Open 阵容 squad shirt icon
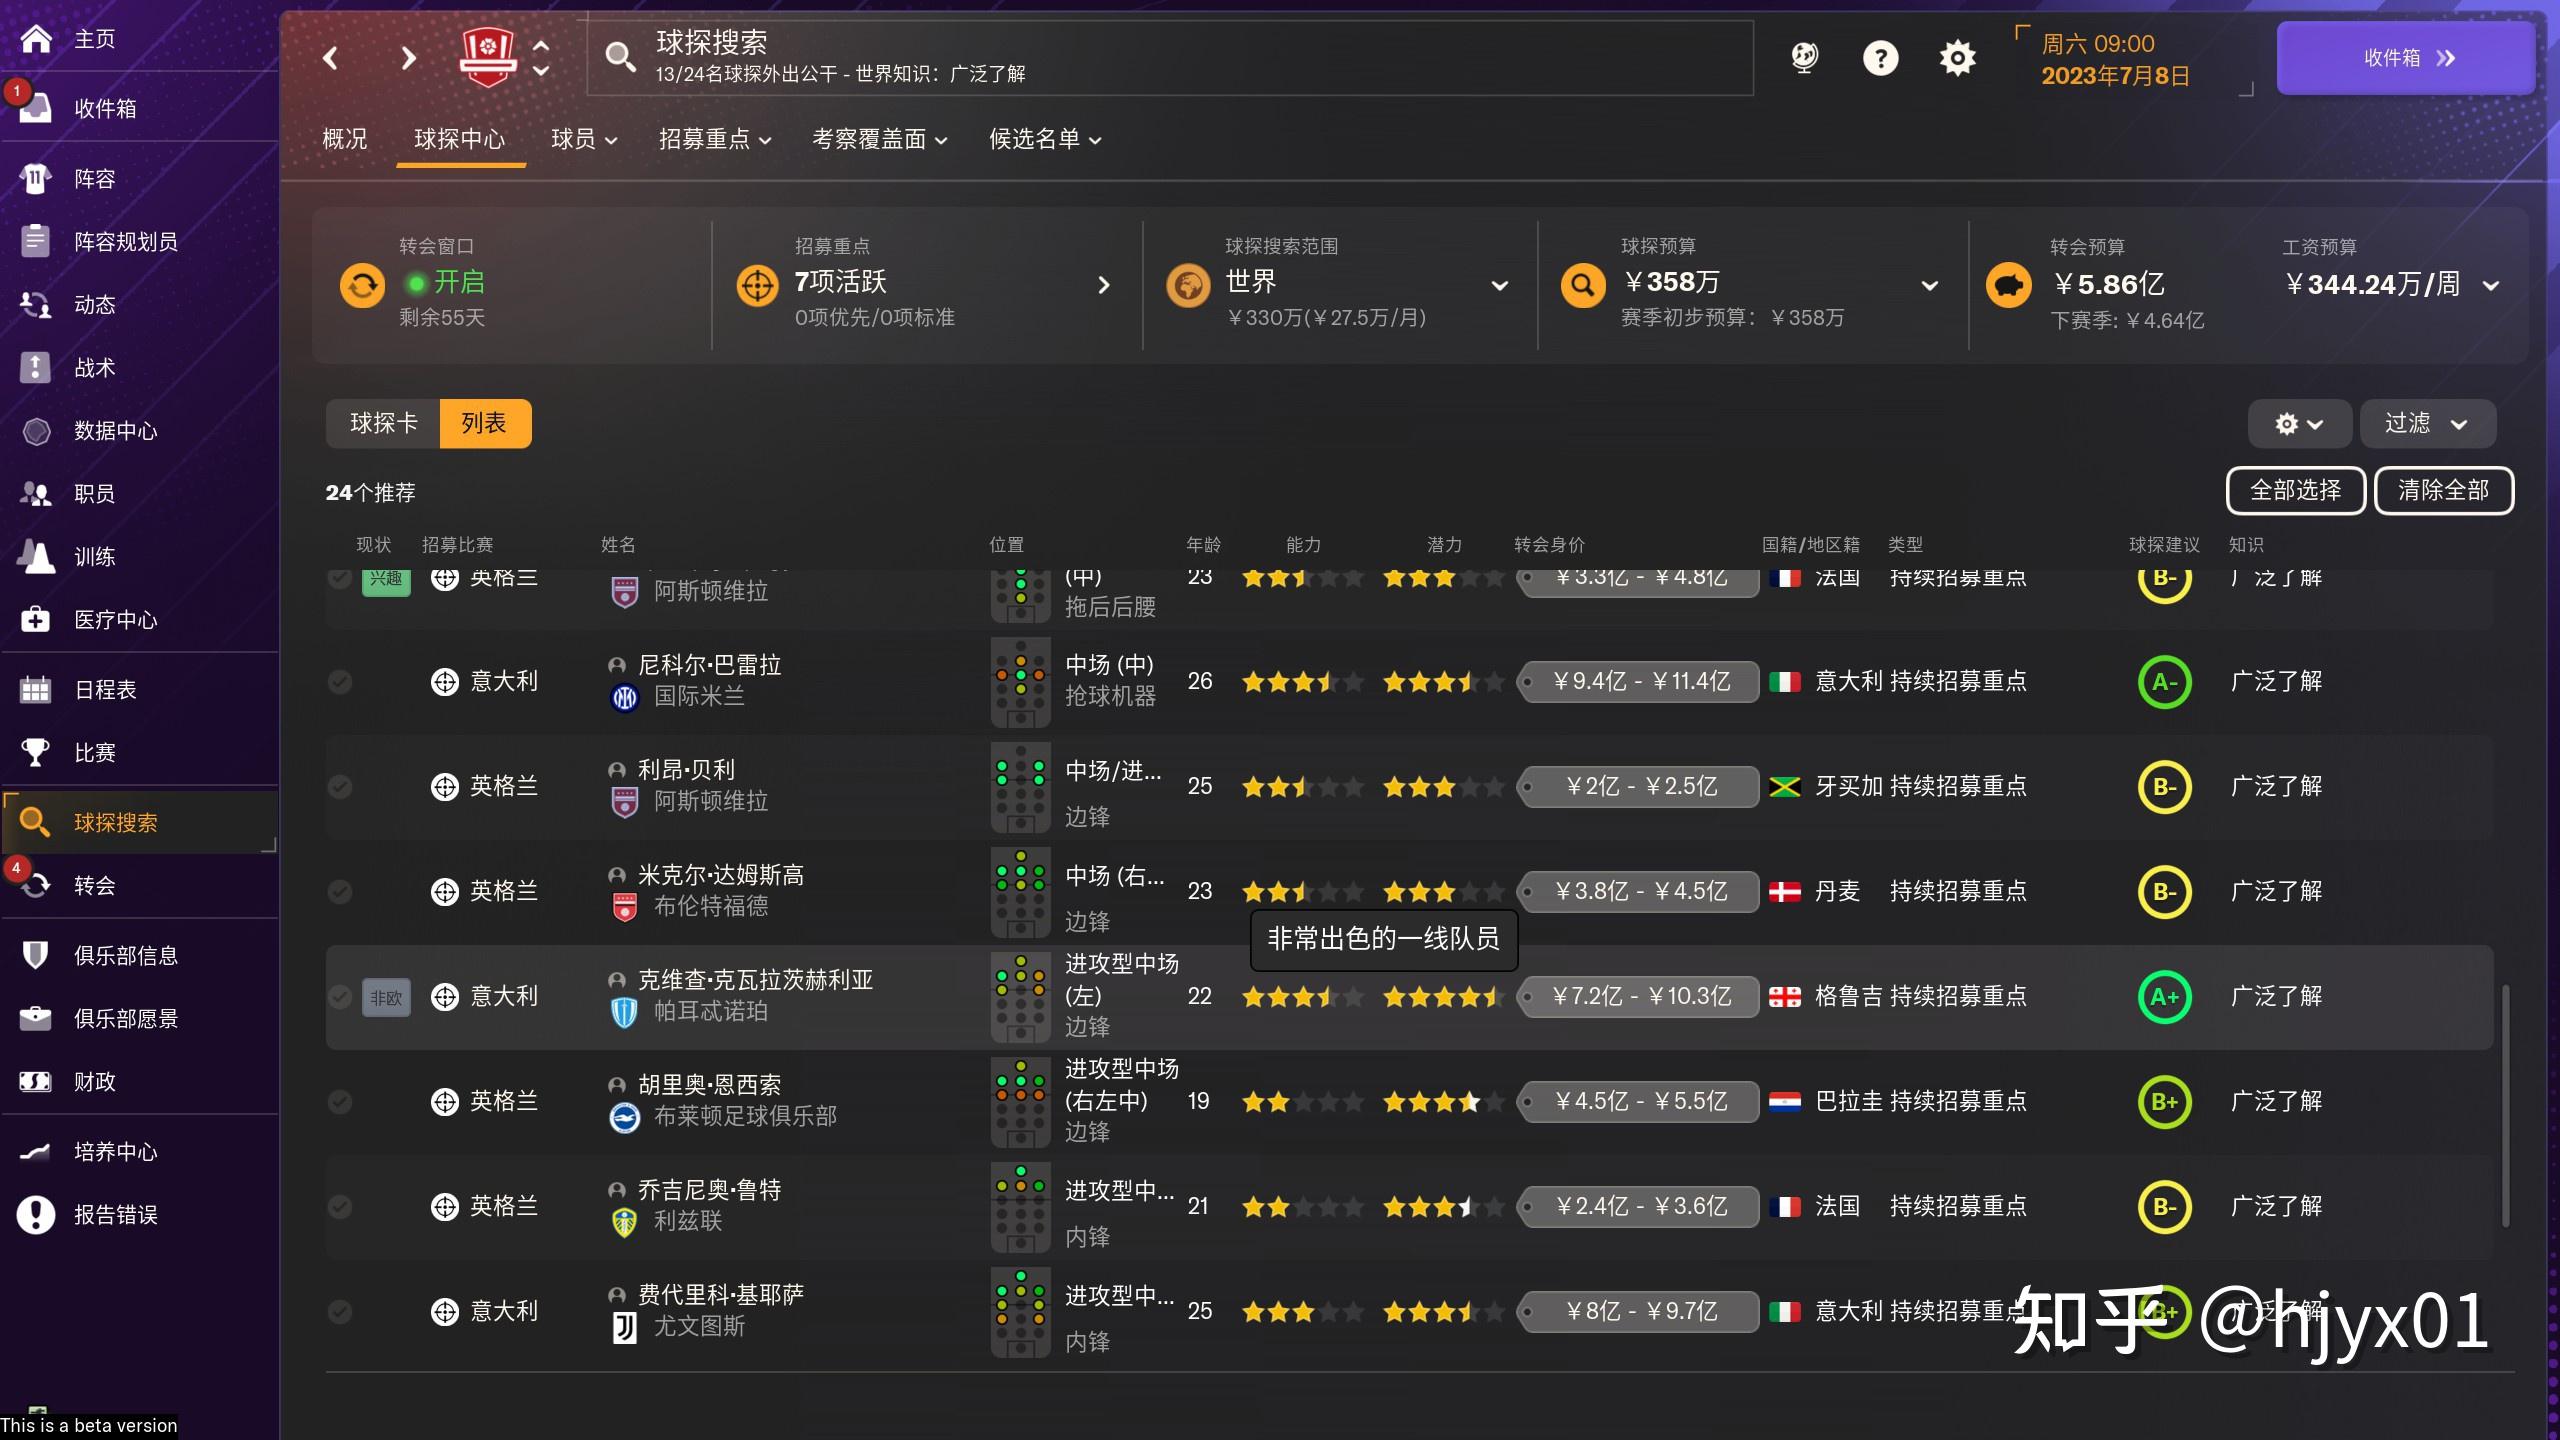 pos(36,179)
